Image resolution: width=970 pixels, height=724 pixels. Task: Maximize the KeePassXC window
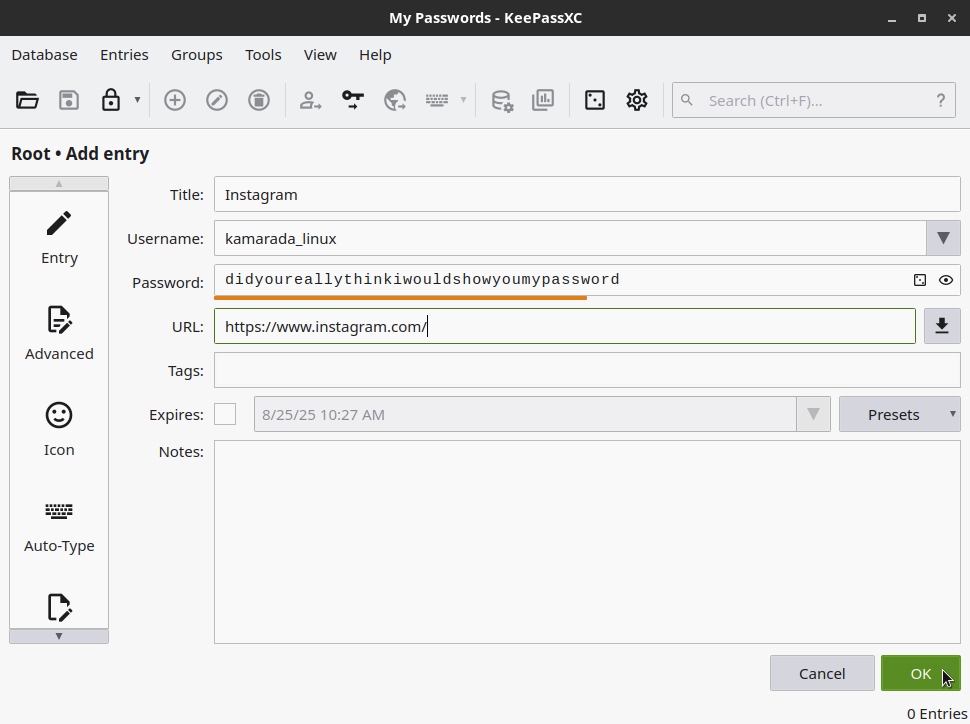[x=922, y=18]
